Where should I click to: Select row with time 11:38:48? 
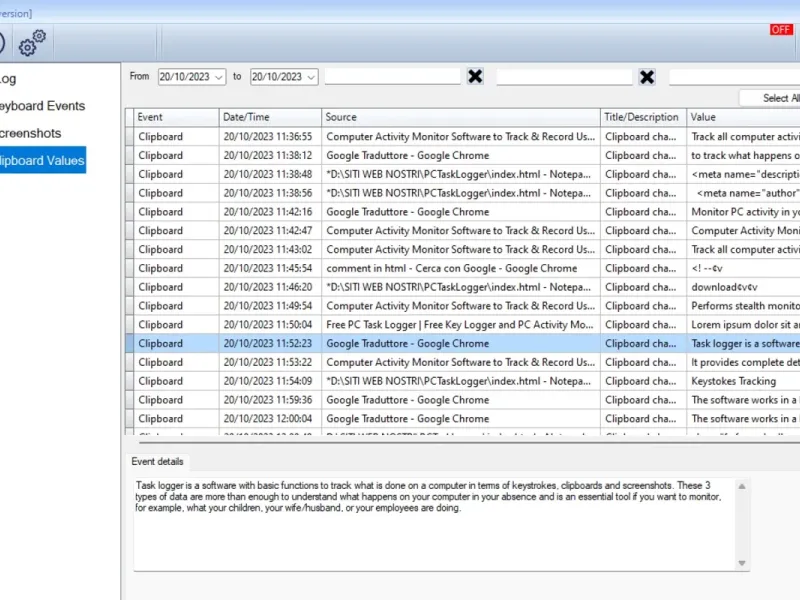click(x=463, y=174)
